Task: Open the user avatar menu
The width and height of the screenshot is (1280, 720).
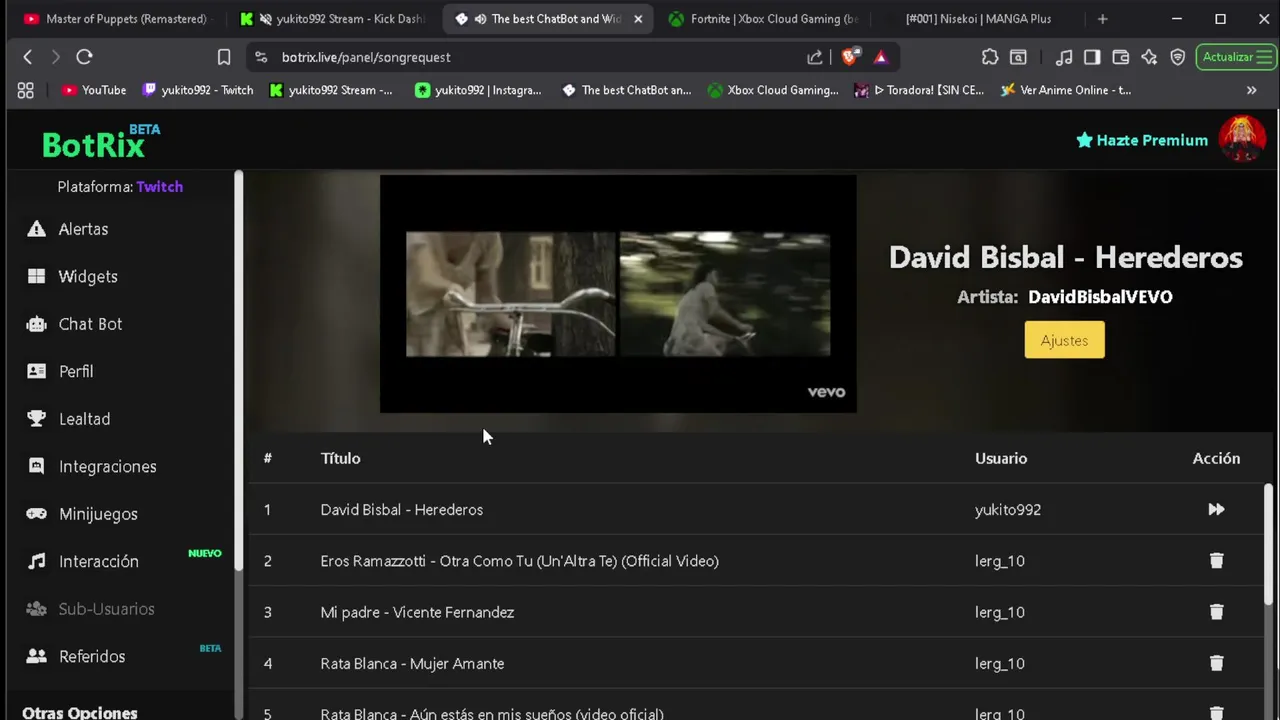Action: (1242, 139)
